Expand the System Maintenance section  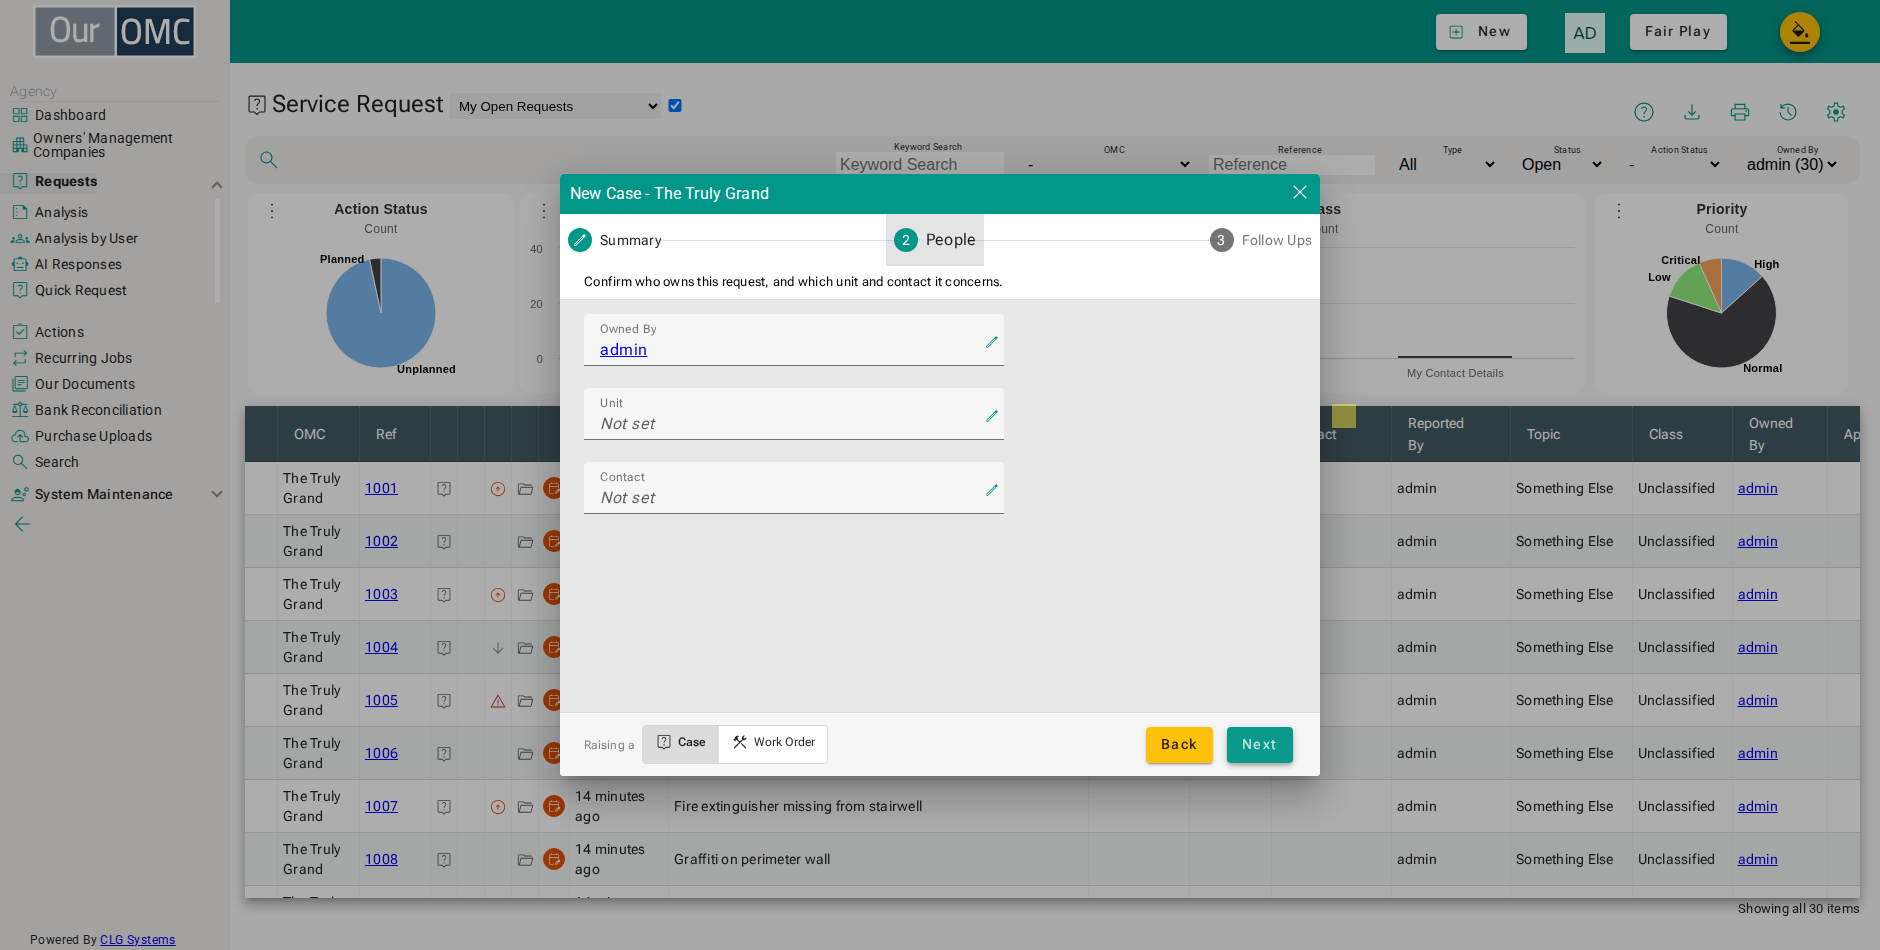217,494
